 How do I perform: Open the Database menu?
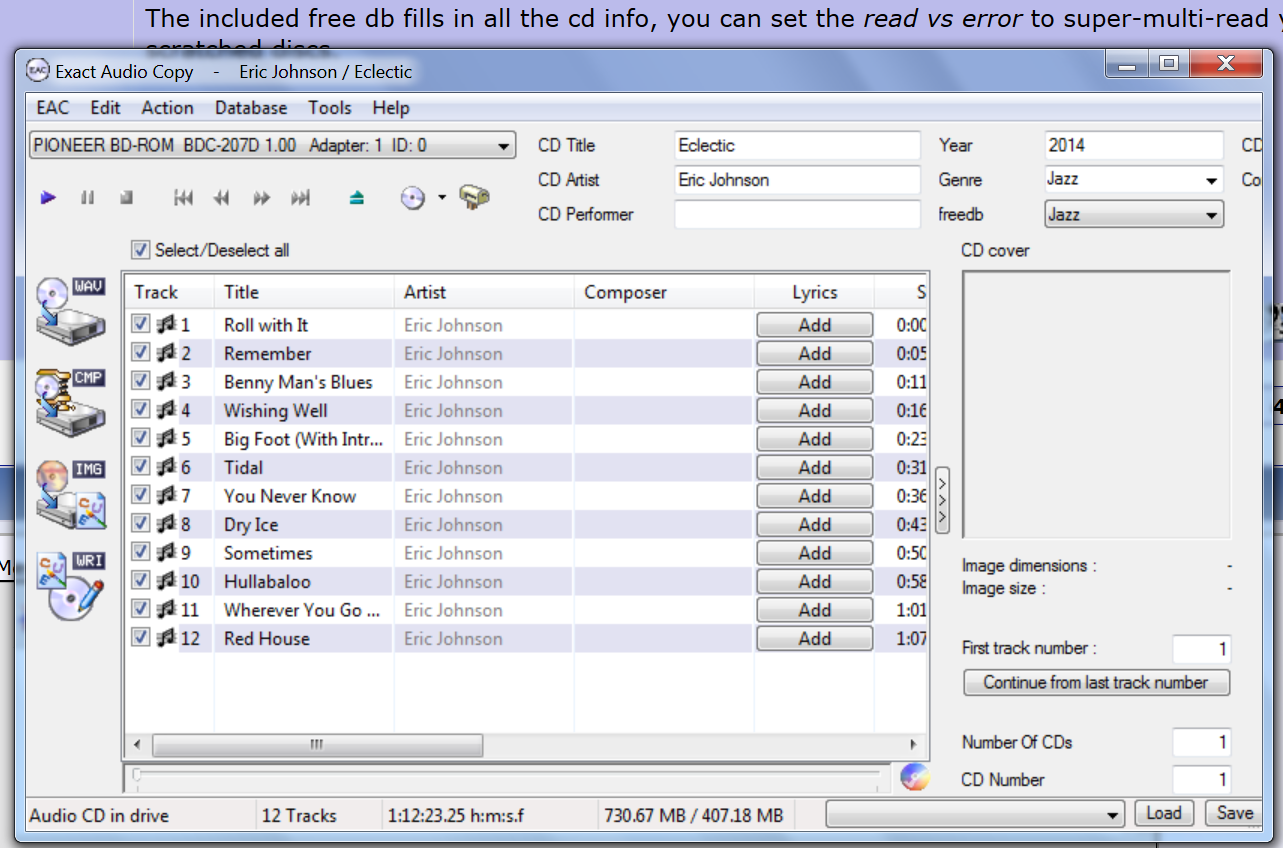[251, 108]
